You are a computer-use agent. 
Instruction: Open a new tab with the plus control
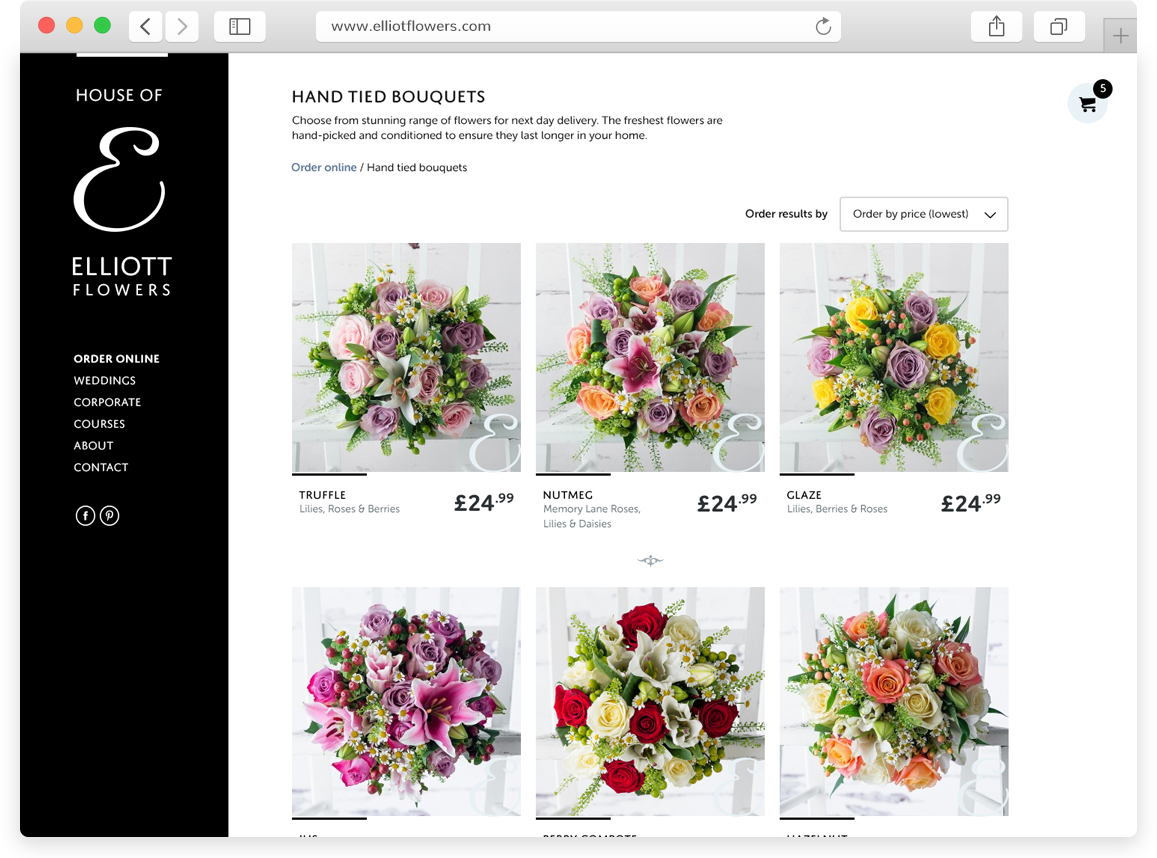click(x=1120, y=35)
